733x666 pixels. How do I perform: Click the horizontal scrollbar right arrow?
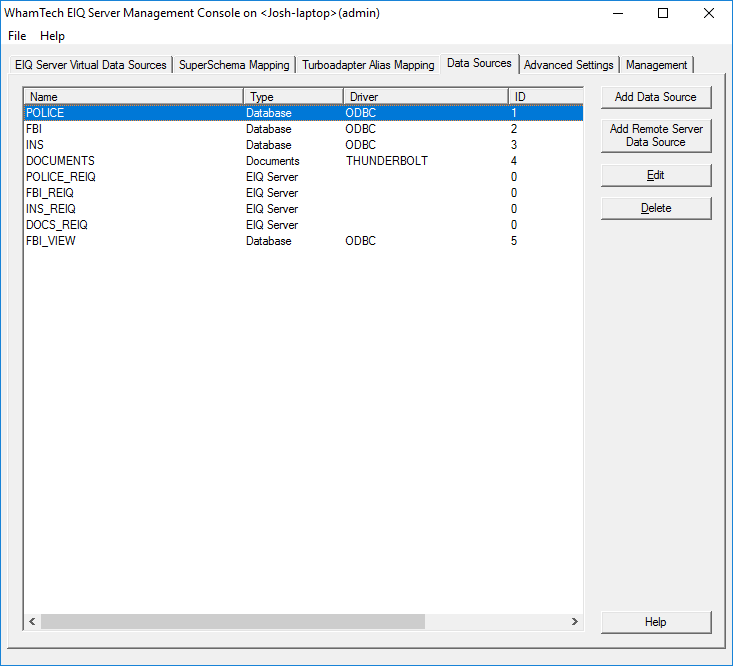tap(575, 622)
